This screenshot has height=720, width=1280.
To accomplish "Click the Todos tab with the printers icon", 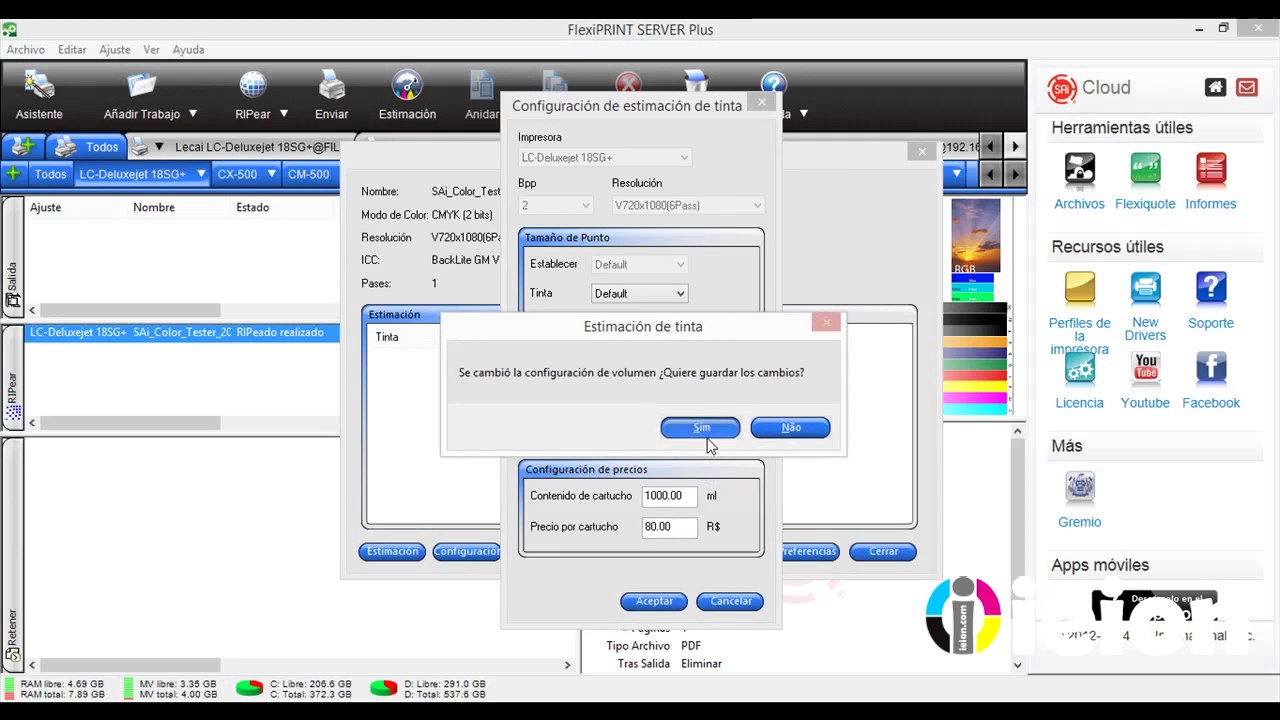I will click(x=87, y=147).
